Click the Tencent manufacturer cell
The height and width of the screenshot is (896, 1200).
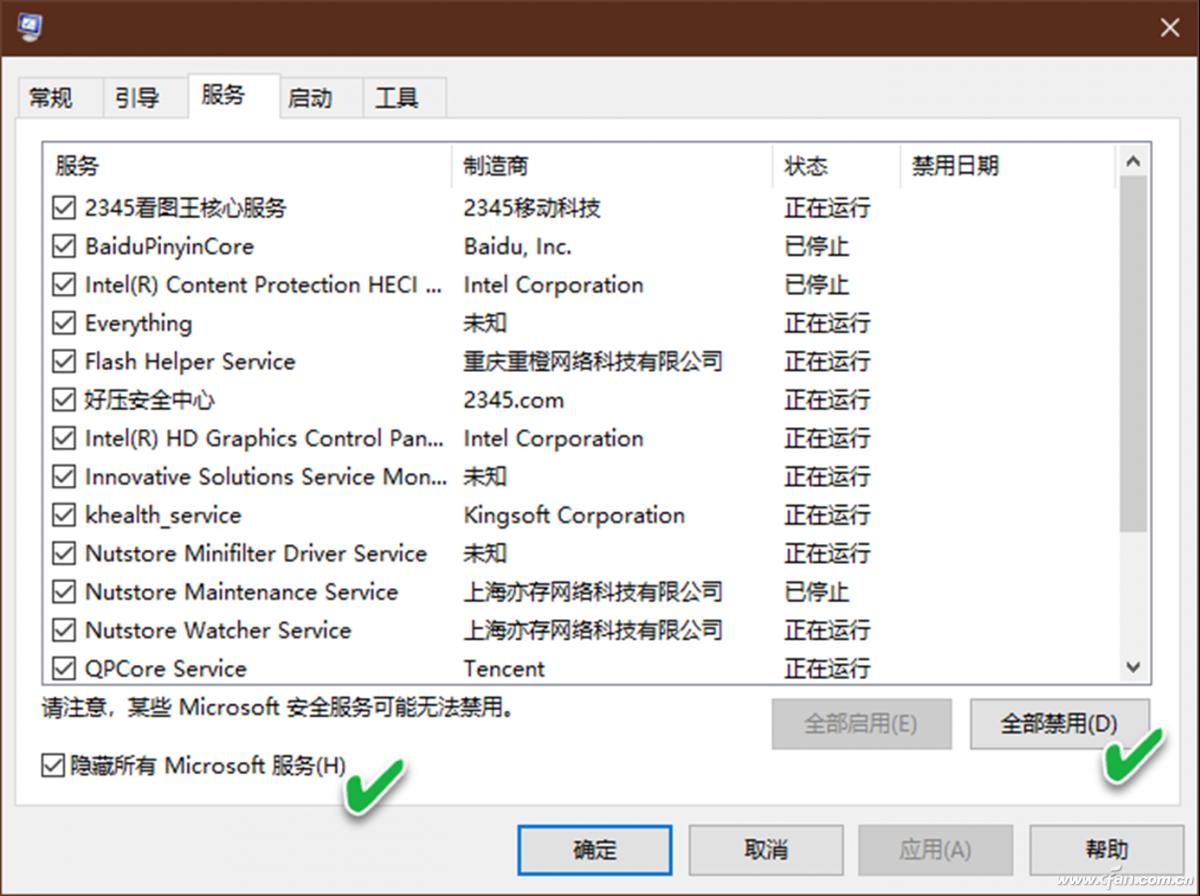point(504,668)
